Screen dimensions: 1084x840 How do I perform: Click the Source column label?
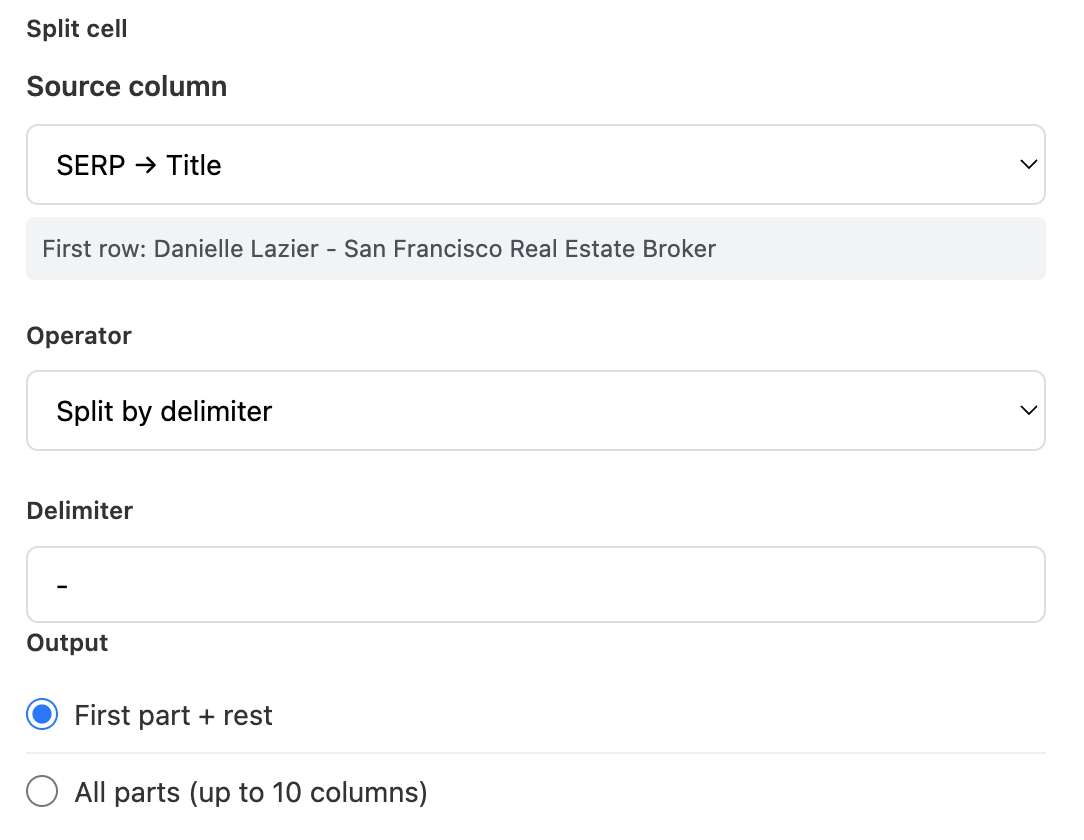(127, 86)
